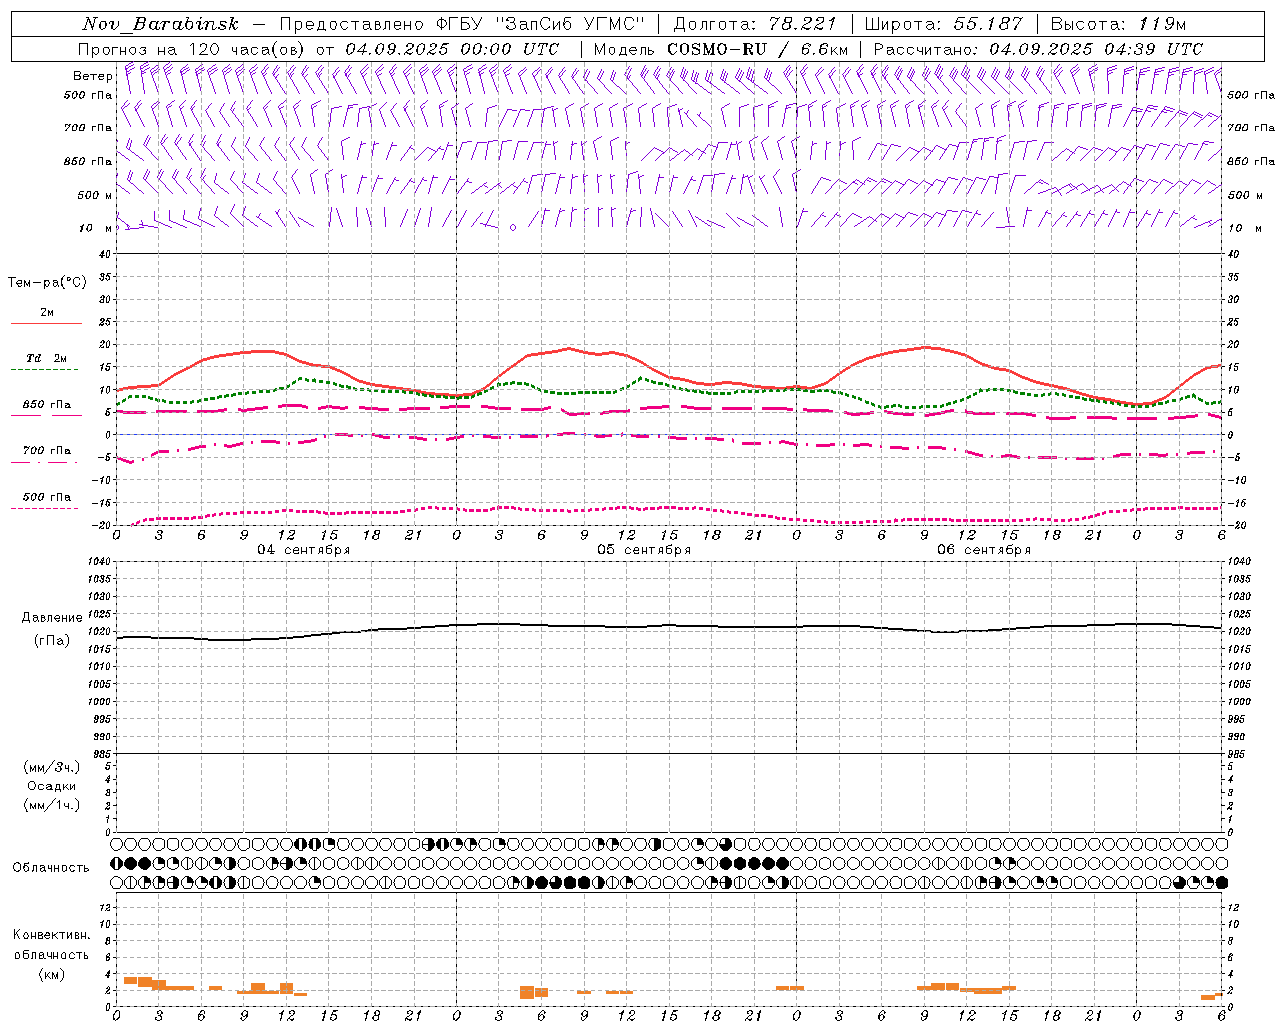
Task: Click the 'Осадки' precipitation label
Action: 52,786
